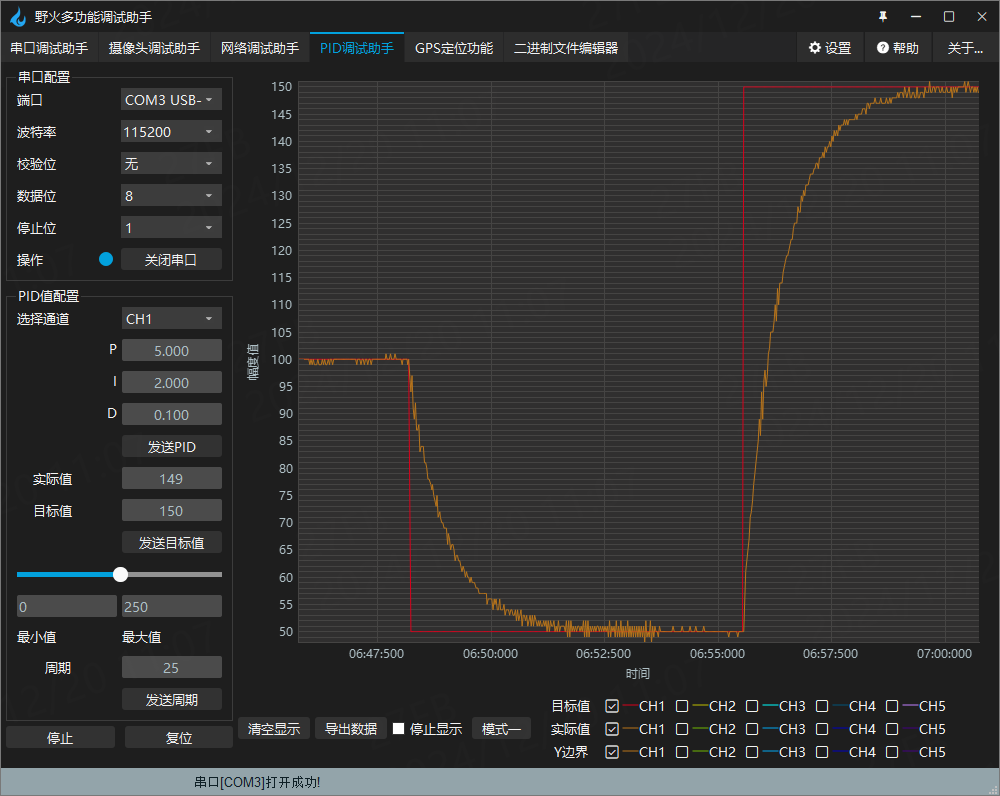Minimize the application window

(916, 17)
